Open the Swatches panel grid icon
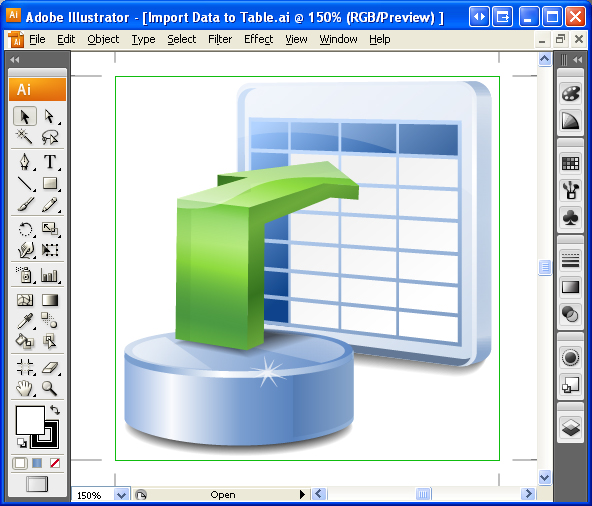 (570, 164)
